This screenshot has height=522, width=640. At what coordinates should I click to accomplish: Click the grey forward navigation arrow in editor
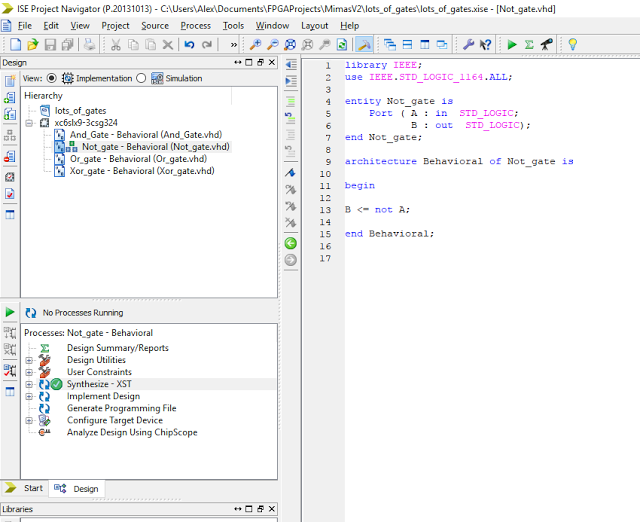tap(291, 260)
